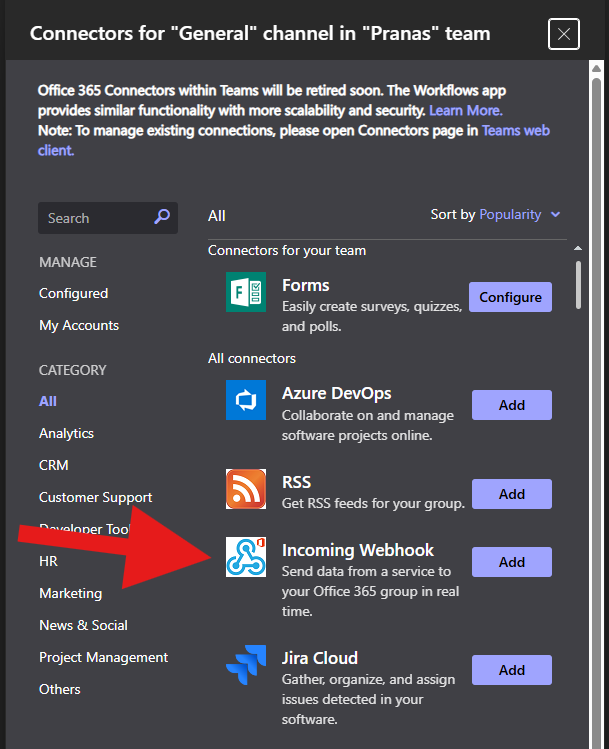Image resolution: width=609 pixels, height=749 pixels.
Task: Click the Forms connector icon
Action: (246, 292)
